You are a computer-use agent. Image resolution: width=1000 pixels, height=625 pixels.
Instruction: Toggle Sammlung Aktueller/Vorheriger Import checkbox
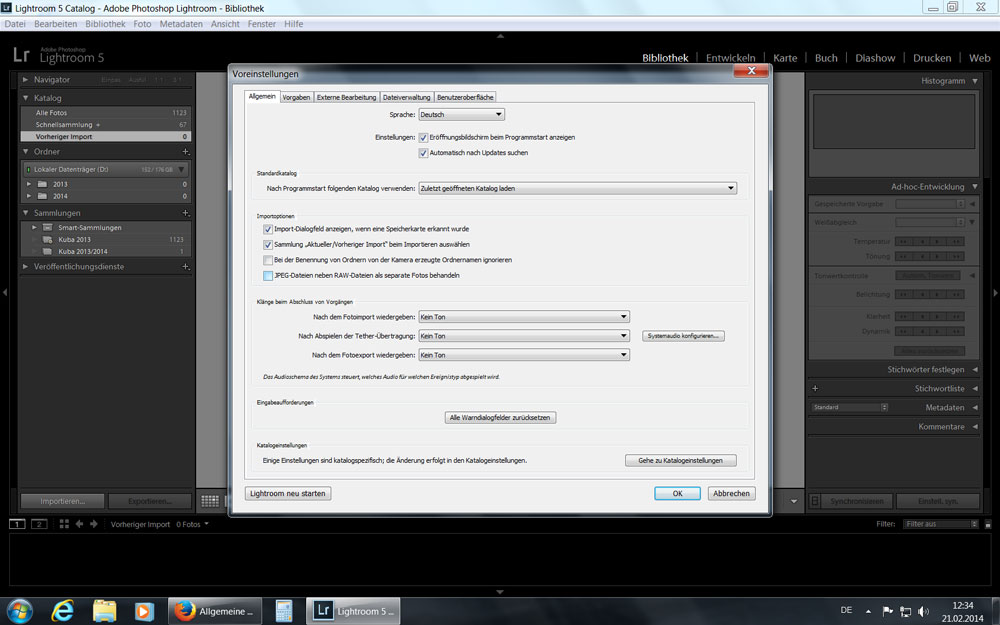click(268, 244)
